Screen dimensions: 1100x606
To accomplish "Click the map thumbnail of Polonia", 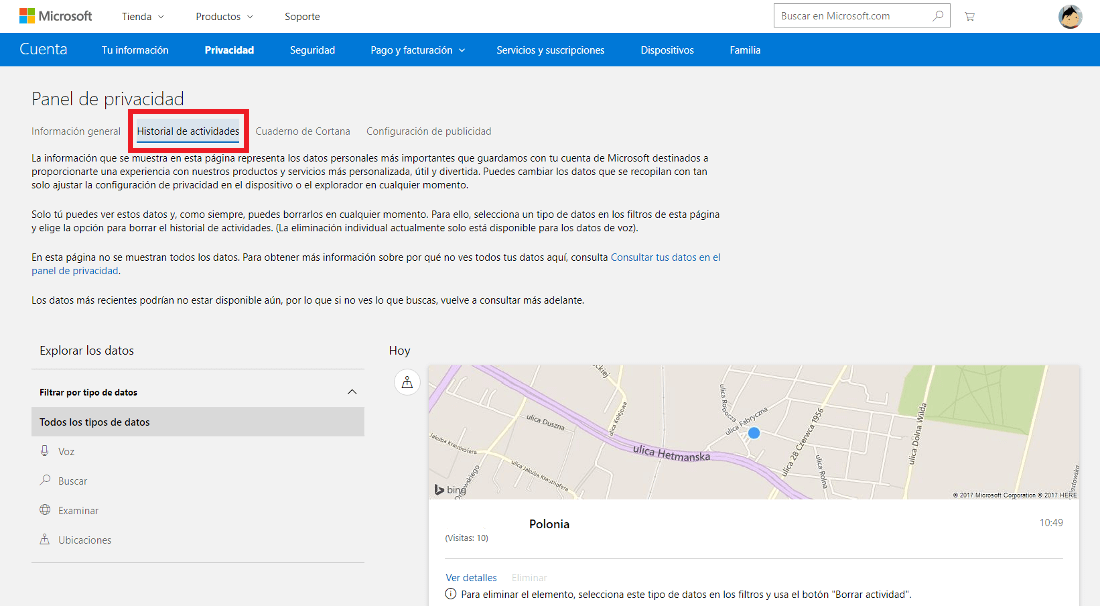I will coord(754,432).
